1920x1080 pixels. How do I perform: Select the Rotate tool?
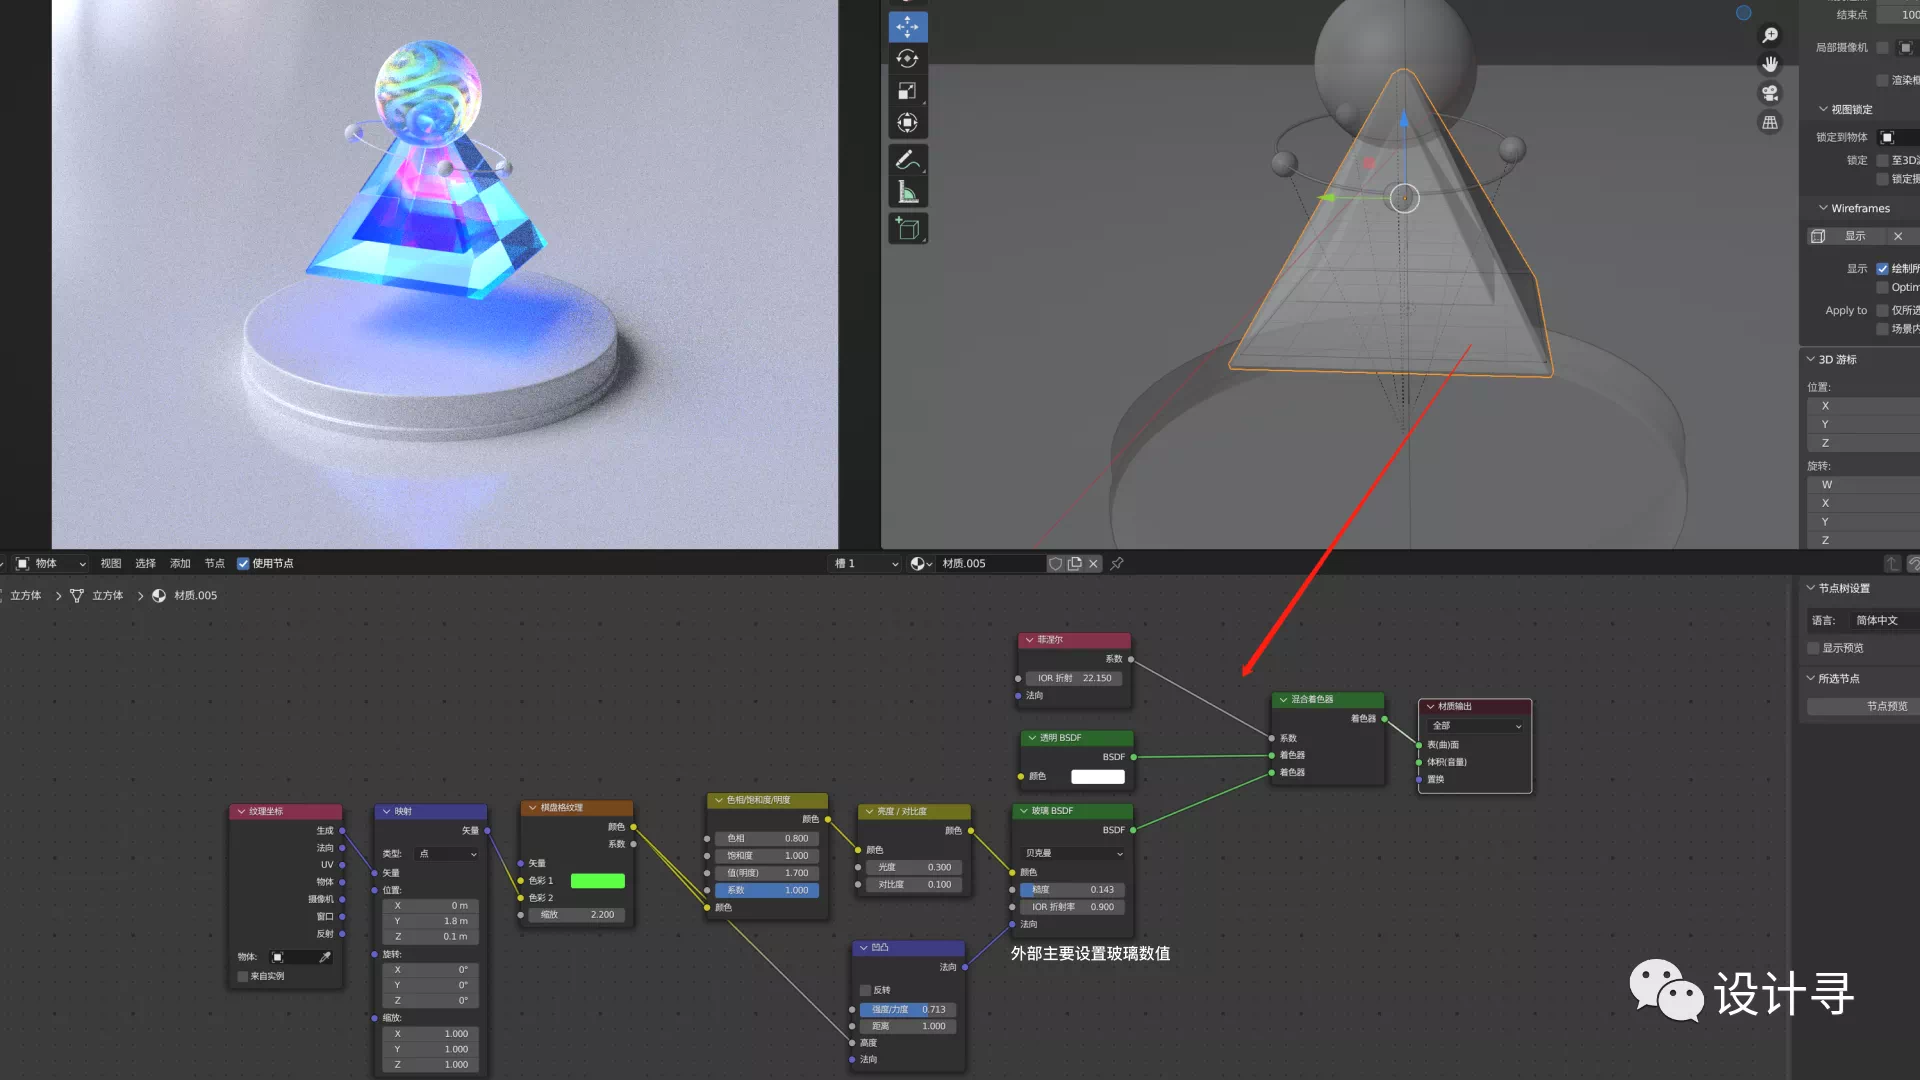point(907,59)
